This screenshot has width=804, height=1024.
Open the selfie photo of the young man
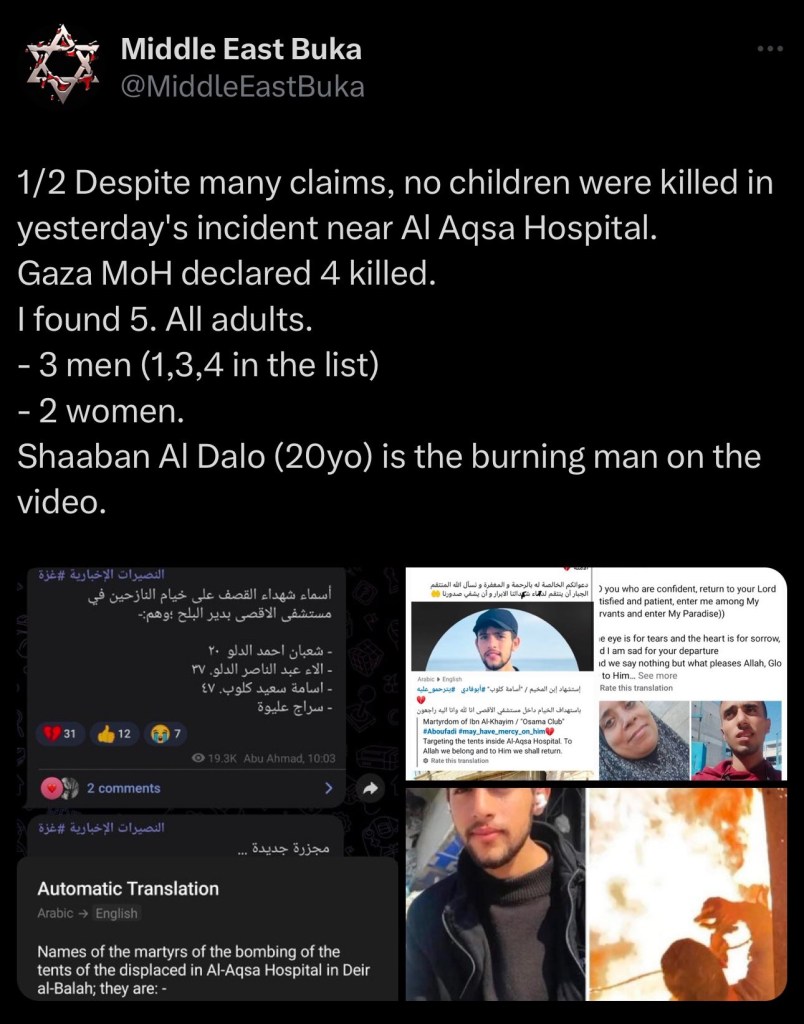[494, 894]
